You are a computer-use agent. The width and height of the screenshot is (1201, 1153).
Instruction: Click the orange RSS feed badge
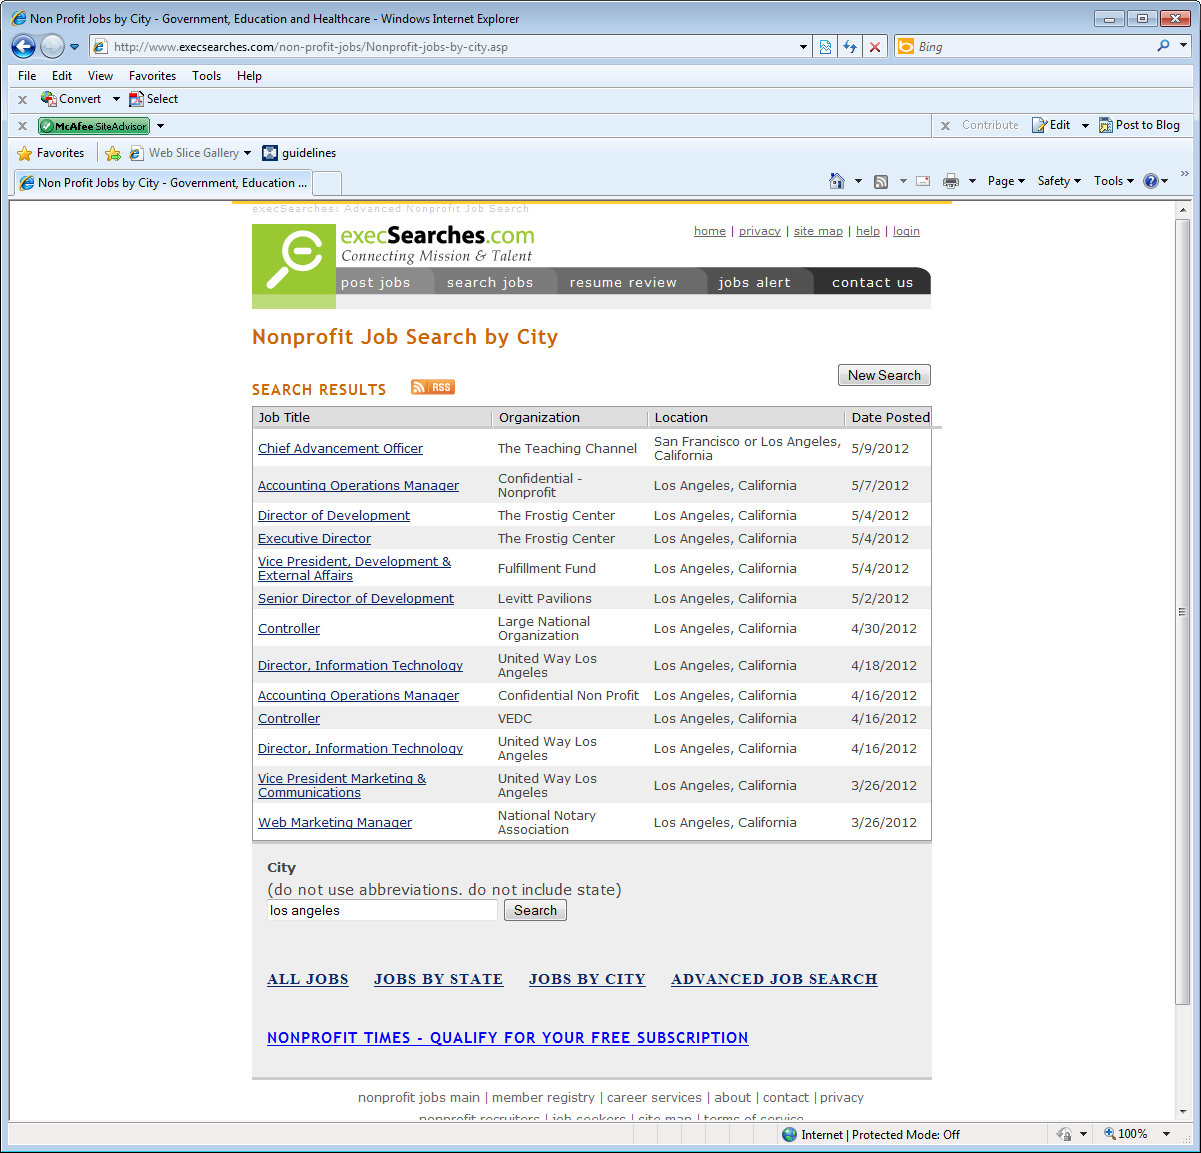[x=433, y=387]
